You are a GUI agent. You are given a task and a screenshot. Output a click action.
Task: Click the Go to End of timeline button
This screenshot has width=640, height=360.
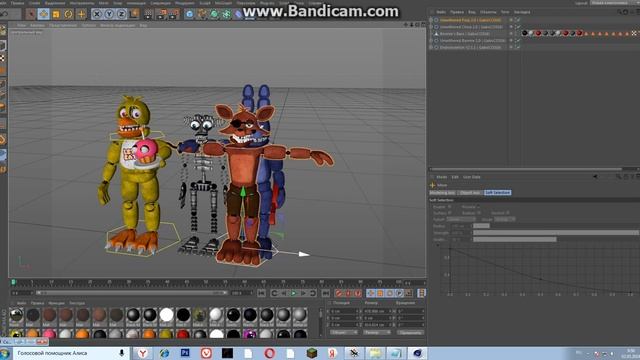pyautogui.click(x=325, y=293)
